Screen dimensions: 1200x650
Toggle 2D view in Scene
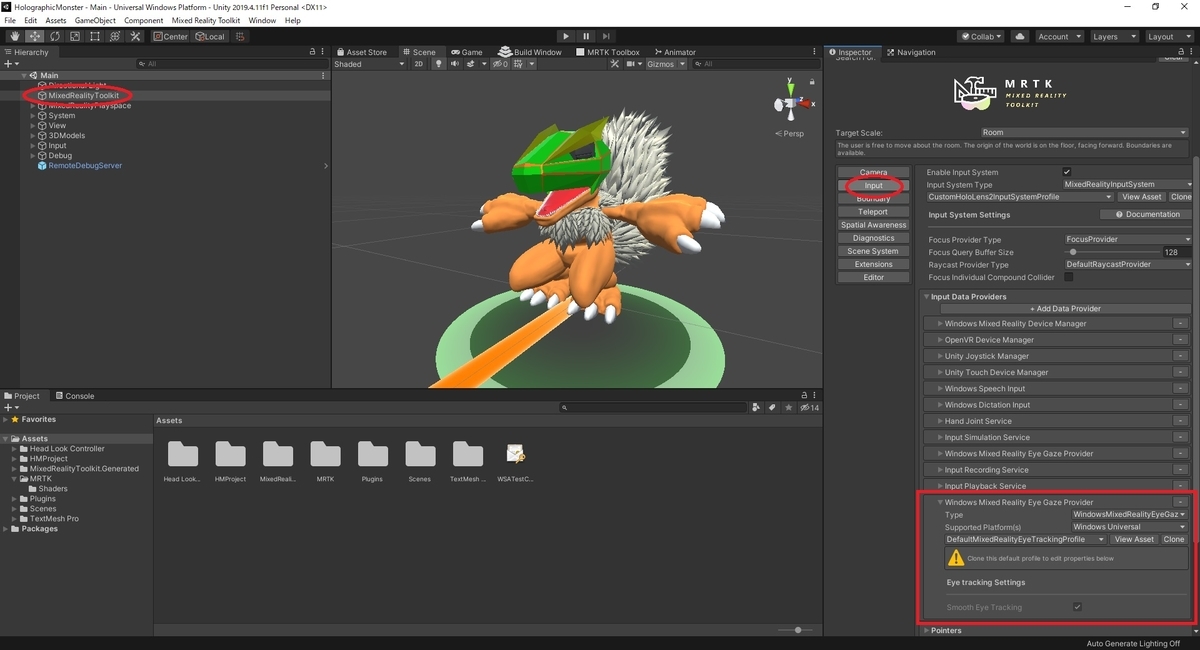[x=419, y=64]
